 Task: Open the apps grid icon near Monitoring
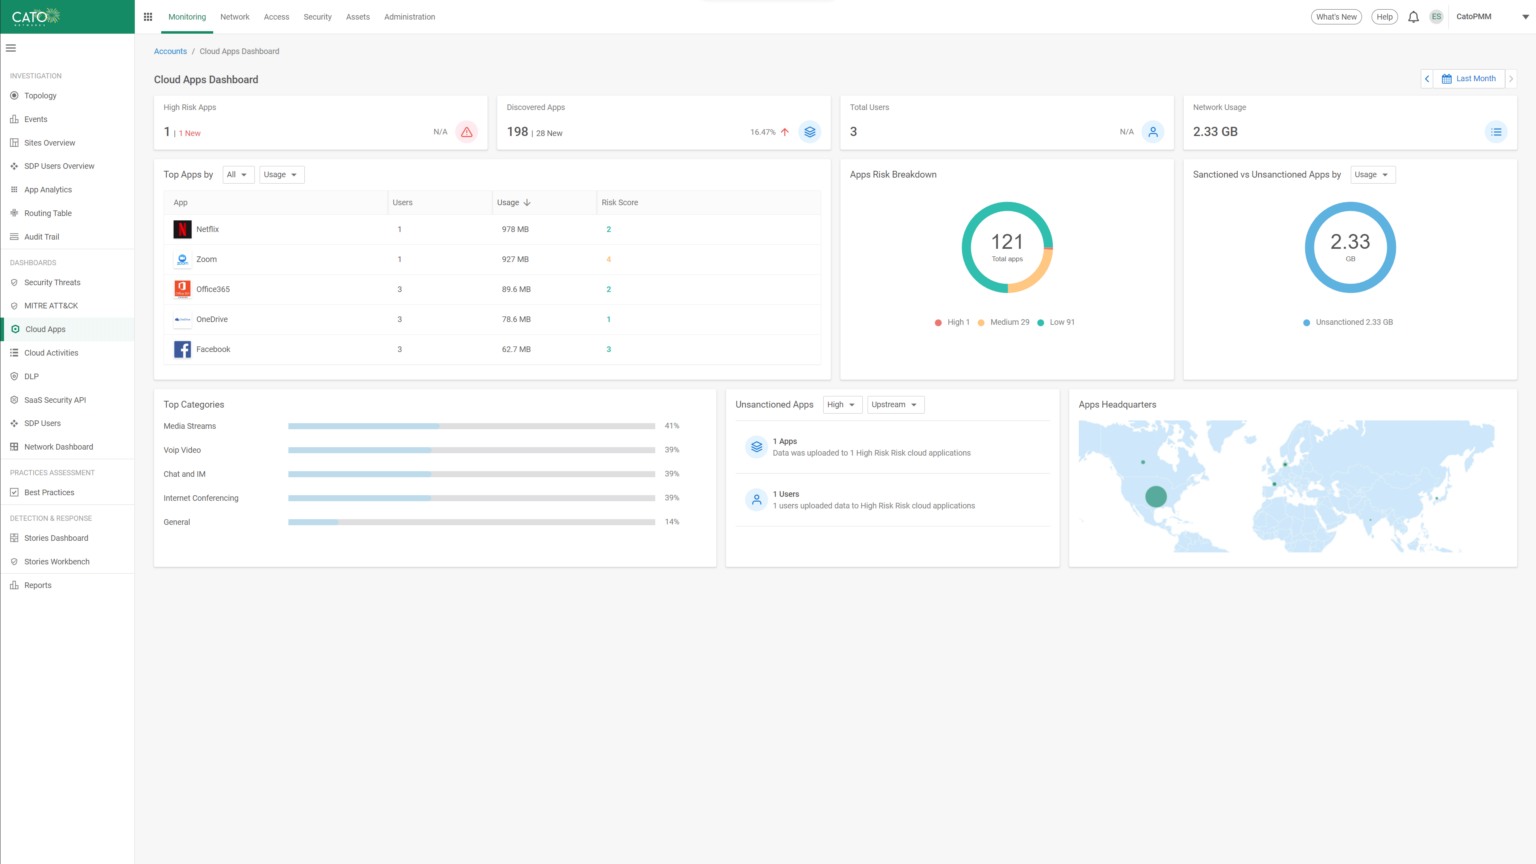pos(147,16)
